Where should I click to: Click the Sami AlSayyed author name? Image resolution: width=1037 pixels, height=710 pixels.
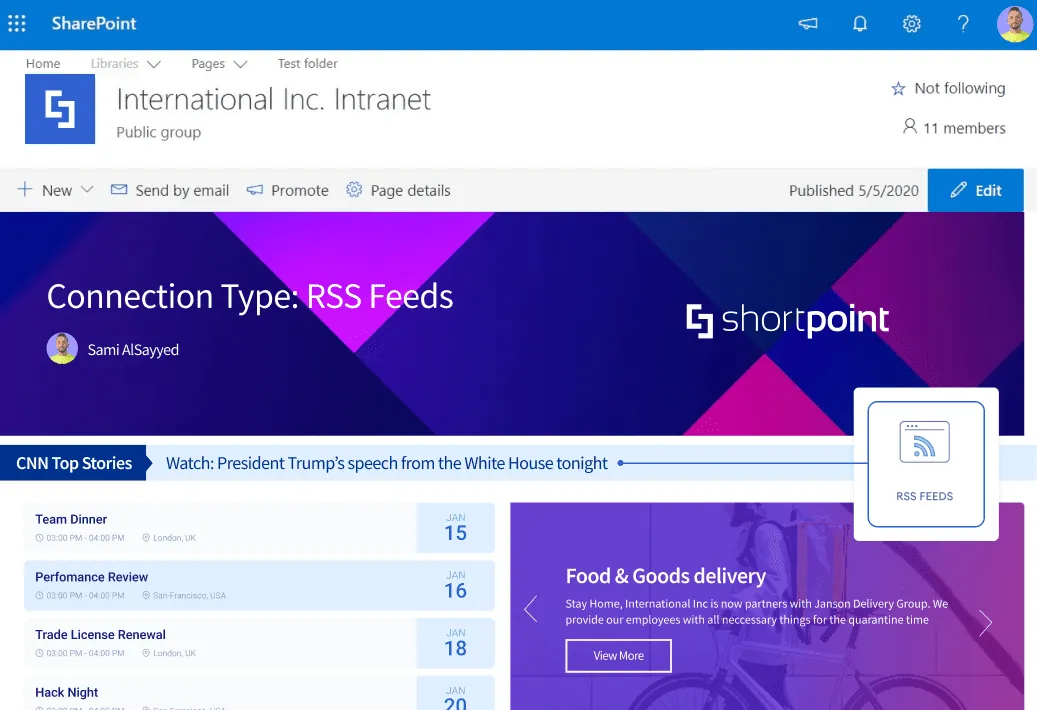point(133,350)
